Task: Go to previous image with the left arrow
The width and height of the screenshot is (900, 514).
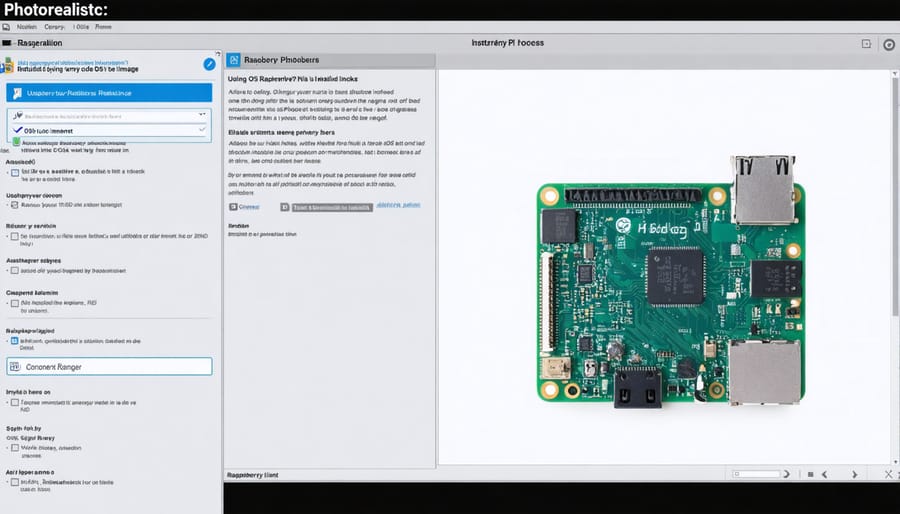Action: click(825, 474)
